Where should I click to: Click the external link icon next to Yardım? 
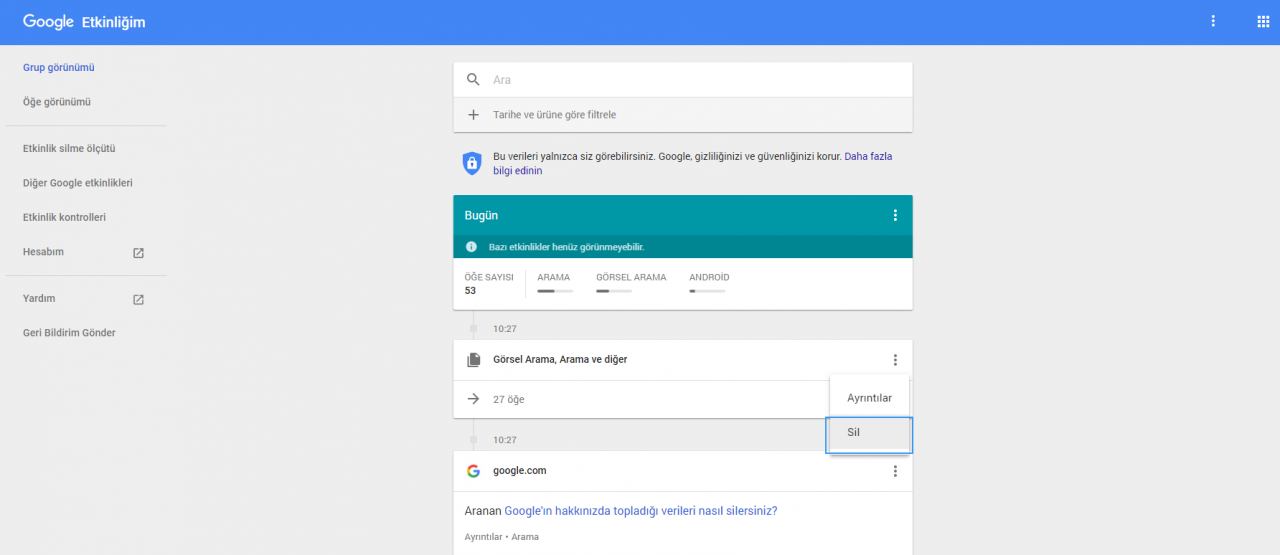[x=138, y=299]
